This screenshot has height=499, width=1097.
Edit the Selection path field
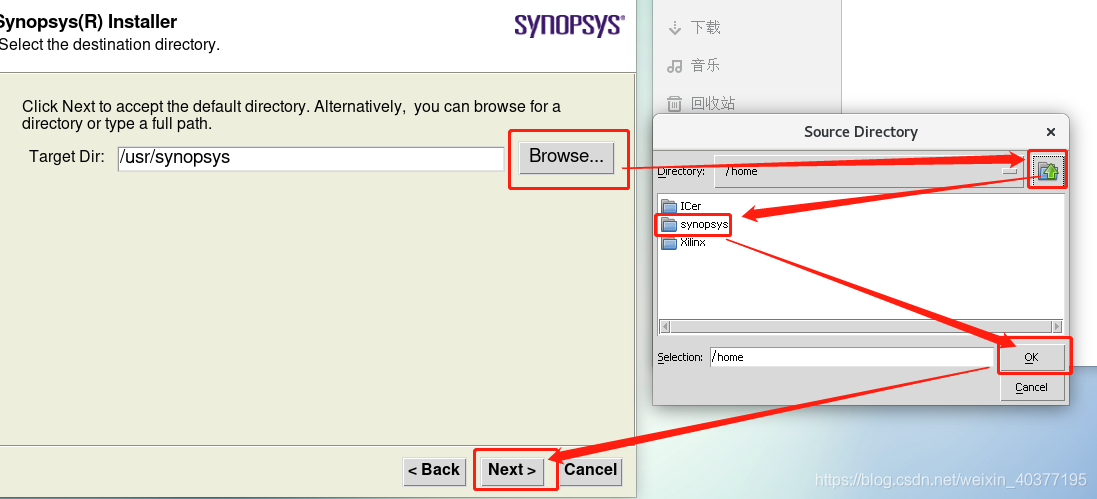point(851,357)
